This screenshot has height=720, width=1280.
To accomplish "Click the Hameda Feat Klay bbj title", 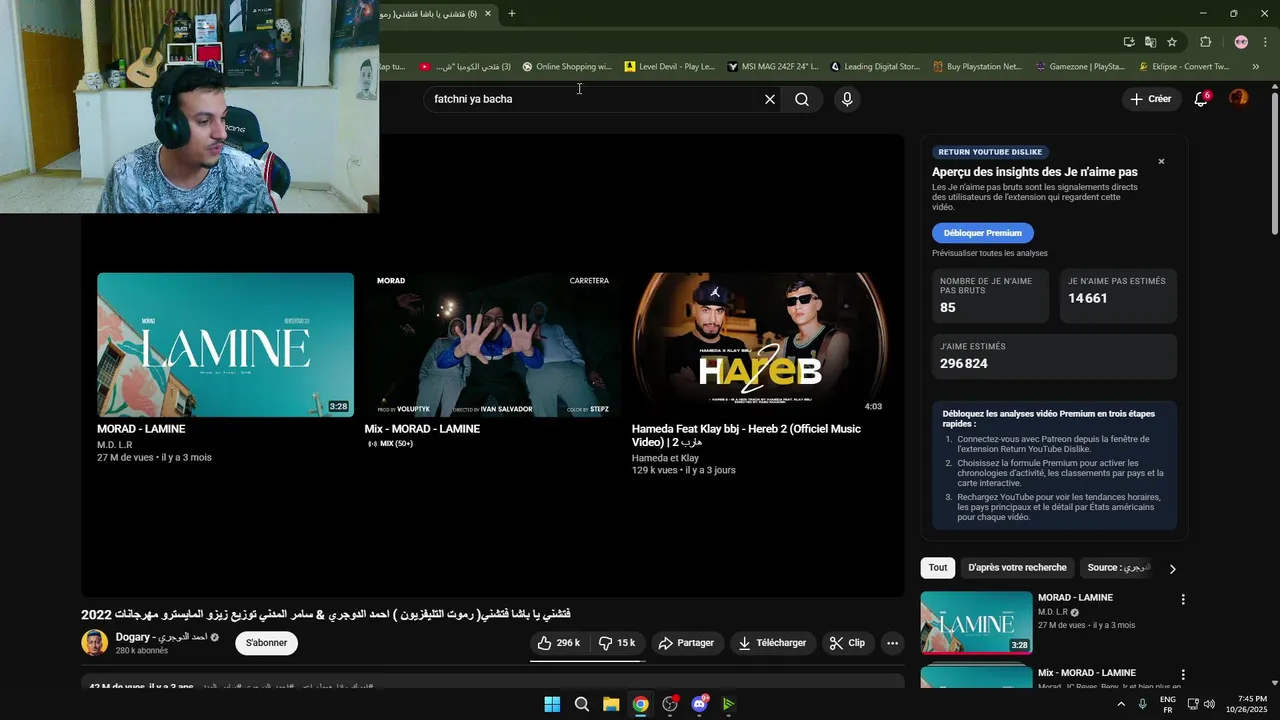I will coord(746,435).
